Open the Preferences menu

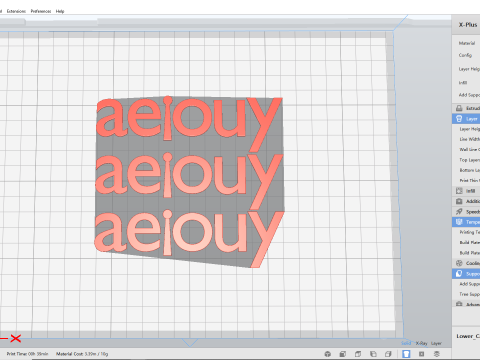tap(41, 11)
